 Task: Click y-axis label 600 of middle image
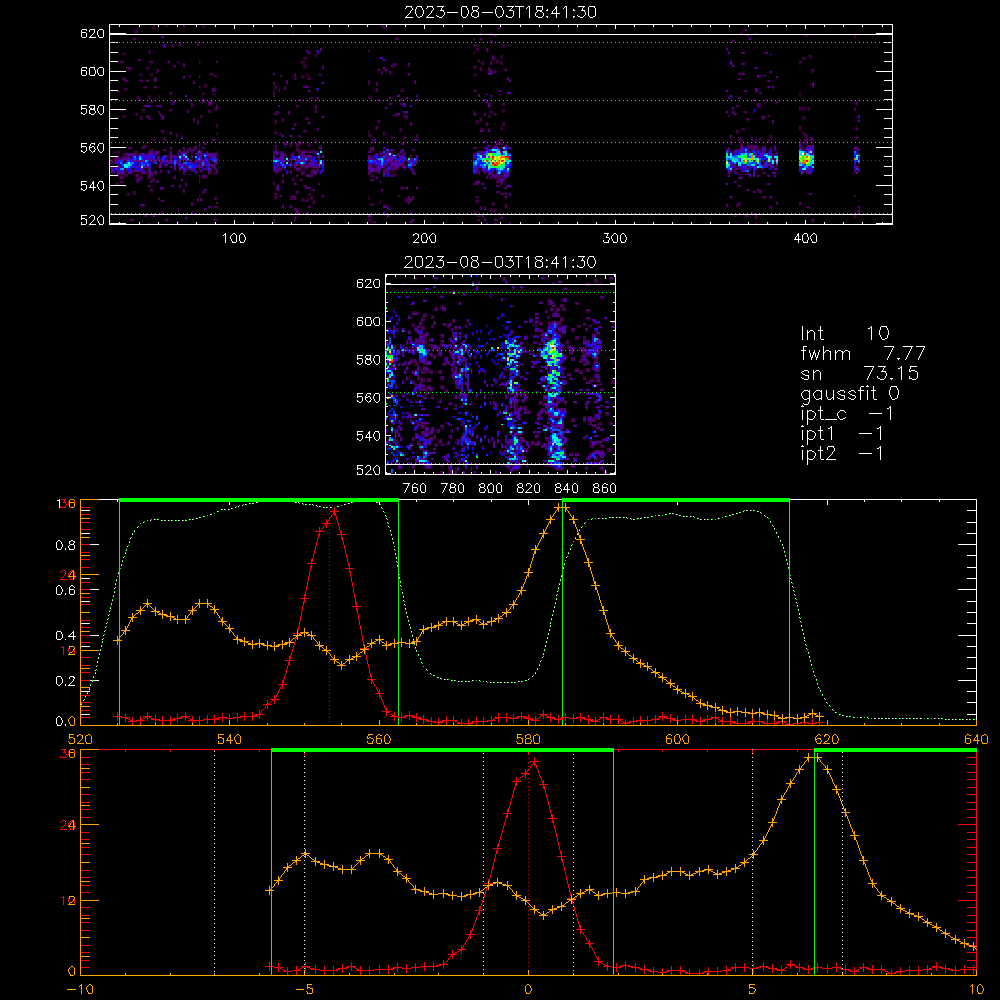pos(369,321)
